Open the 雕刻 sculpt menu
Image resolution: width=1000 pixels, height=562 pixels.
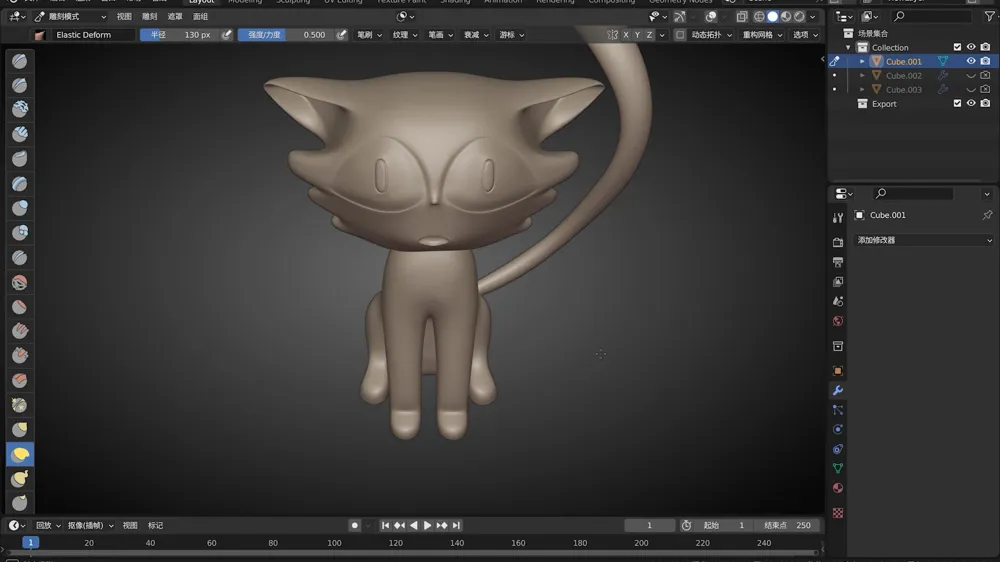click(149, 17)
